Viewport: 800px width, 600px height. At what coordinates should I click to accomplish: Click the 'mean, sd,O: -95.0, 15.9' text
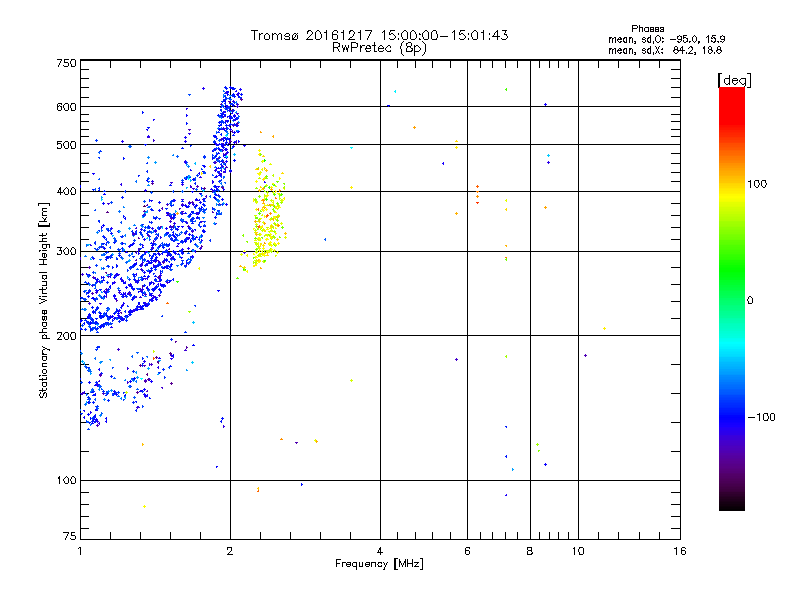click(x=666, y=39)
